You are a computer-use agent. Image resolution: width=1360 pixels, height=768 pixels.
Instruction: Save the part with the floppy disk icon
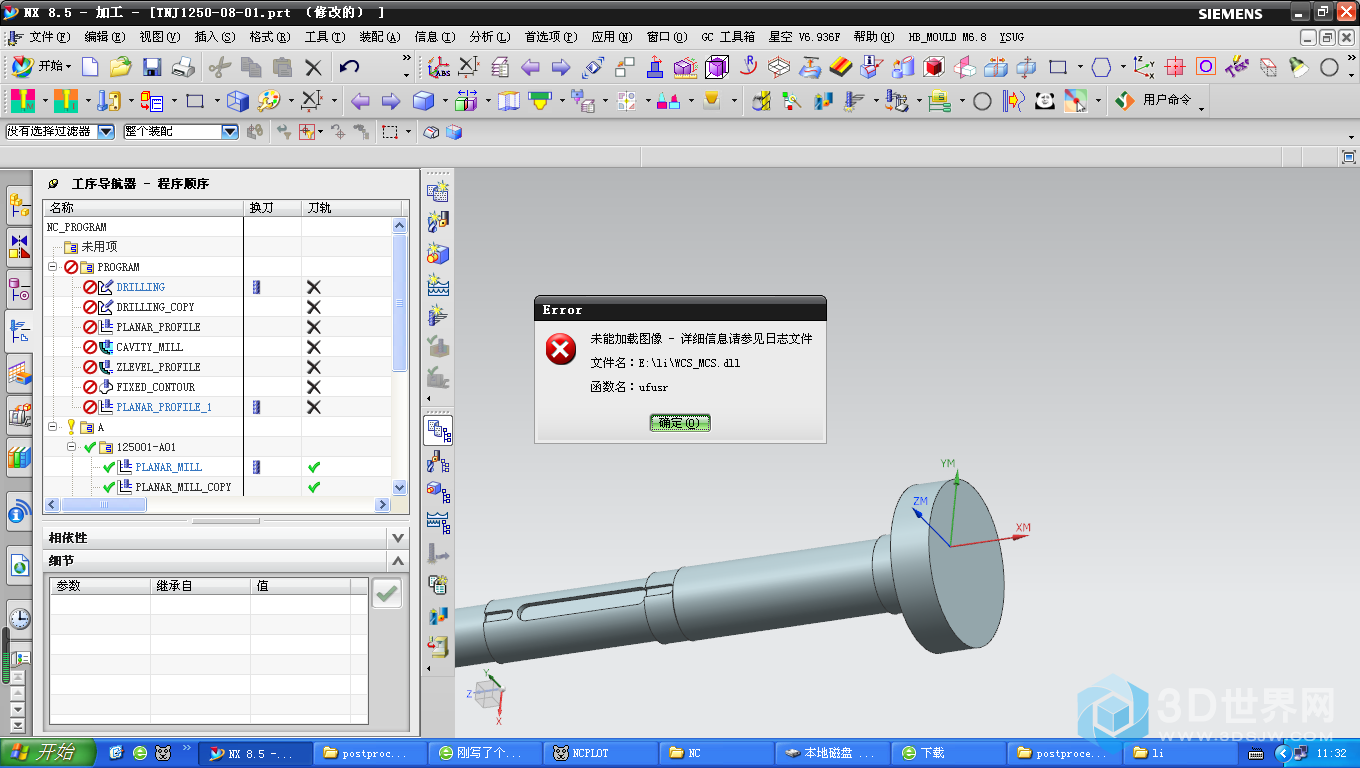152,67
